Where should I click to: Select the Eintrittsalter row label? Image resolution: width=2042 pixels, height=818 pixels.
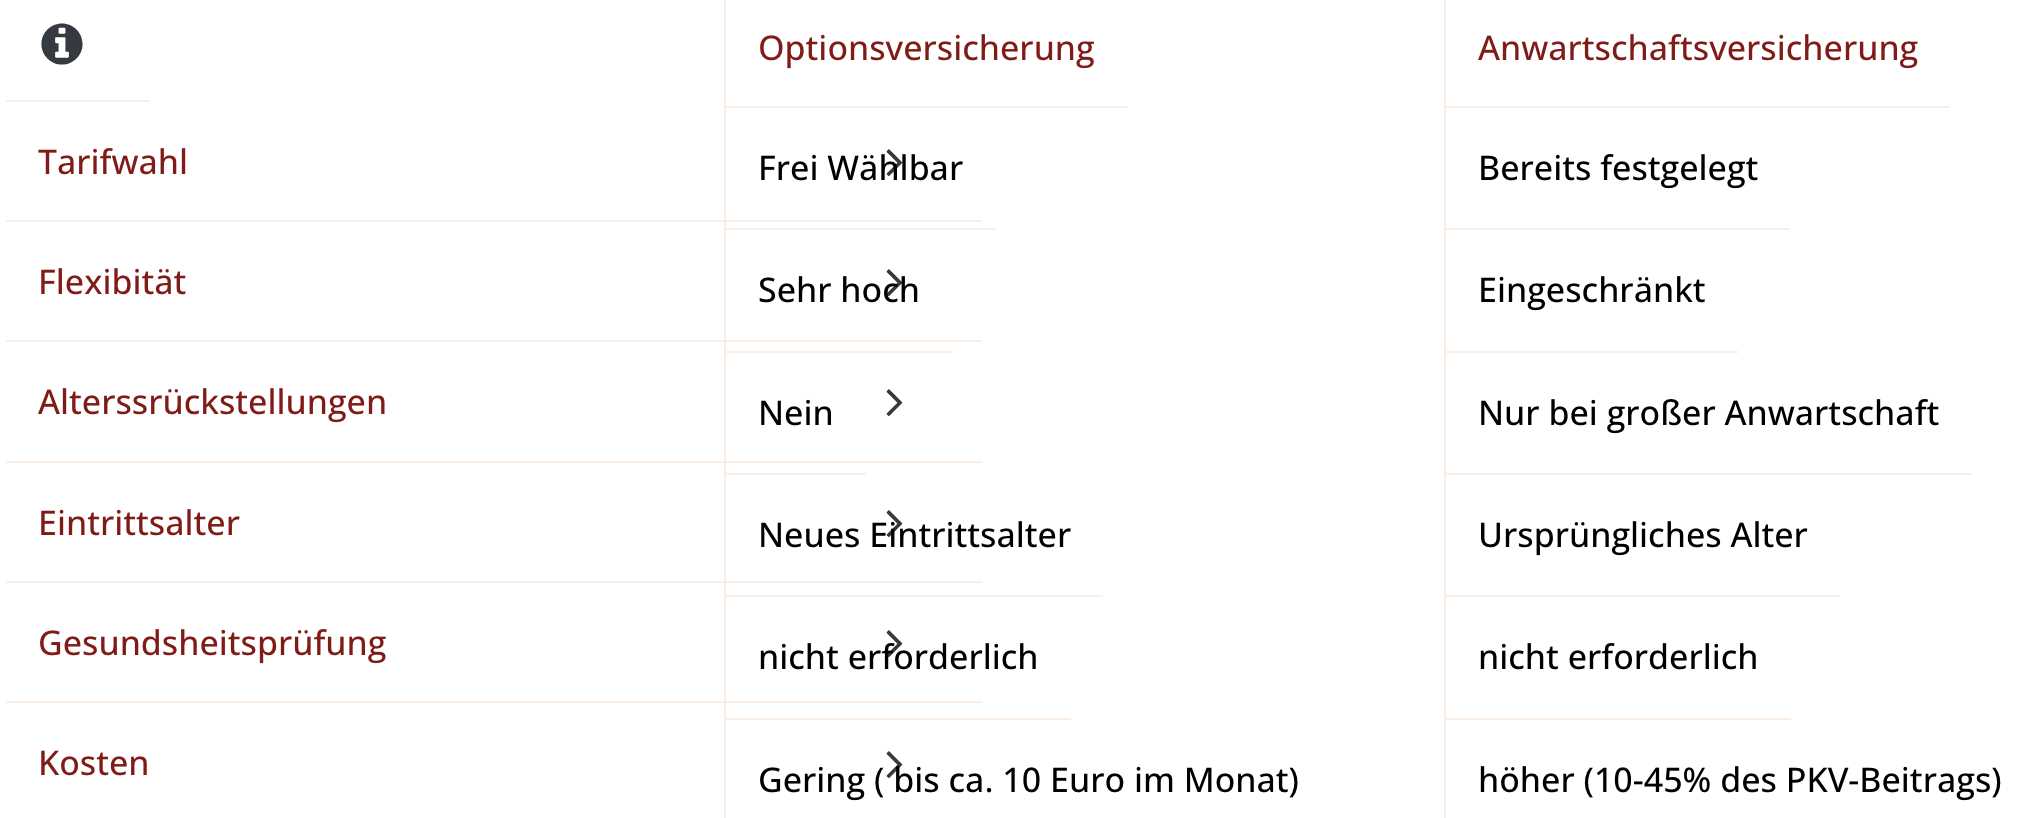[x=139, y=523]
